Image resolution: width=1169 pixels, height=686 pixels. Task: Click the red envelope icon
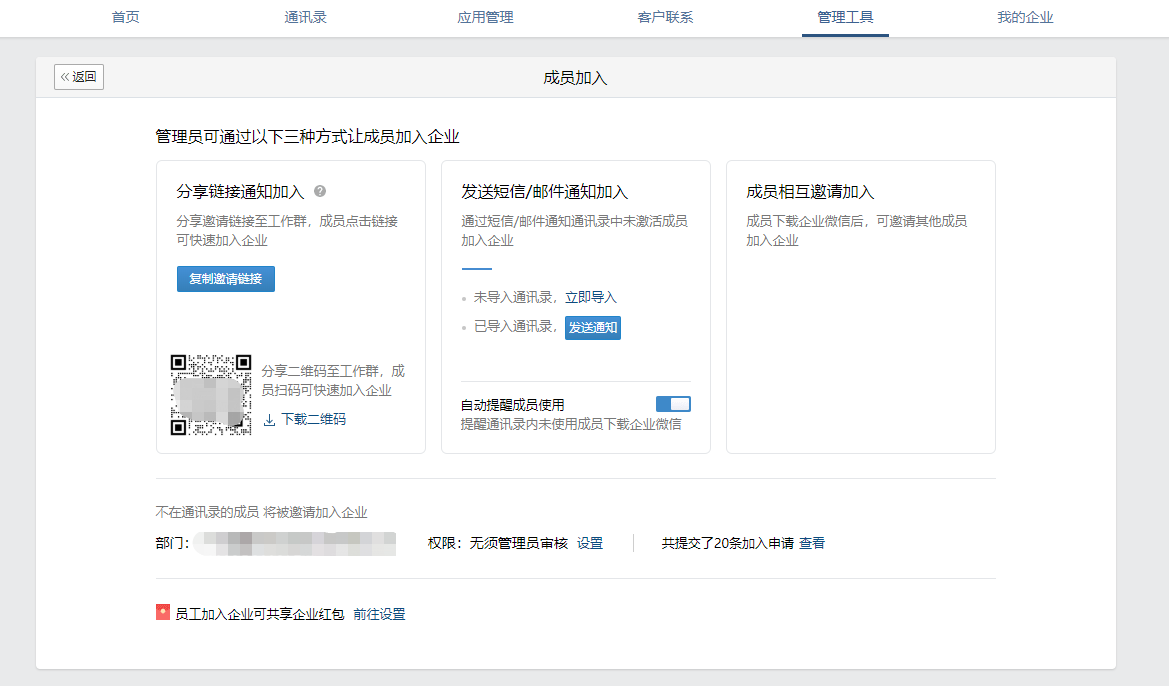tap(163, 613)
